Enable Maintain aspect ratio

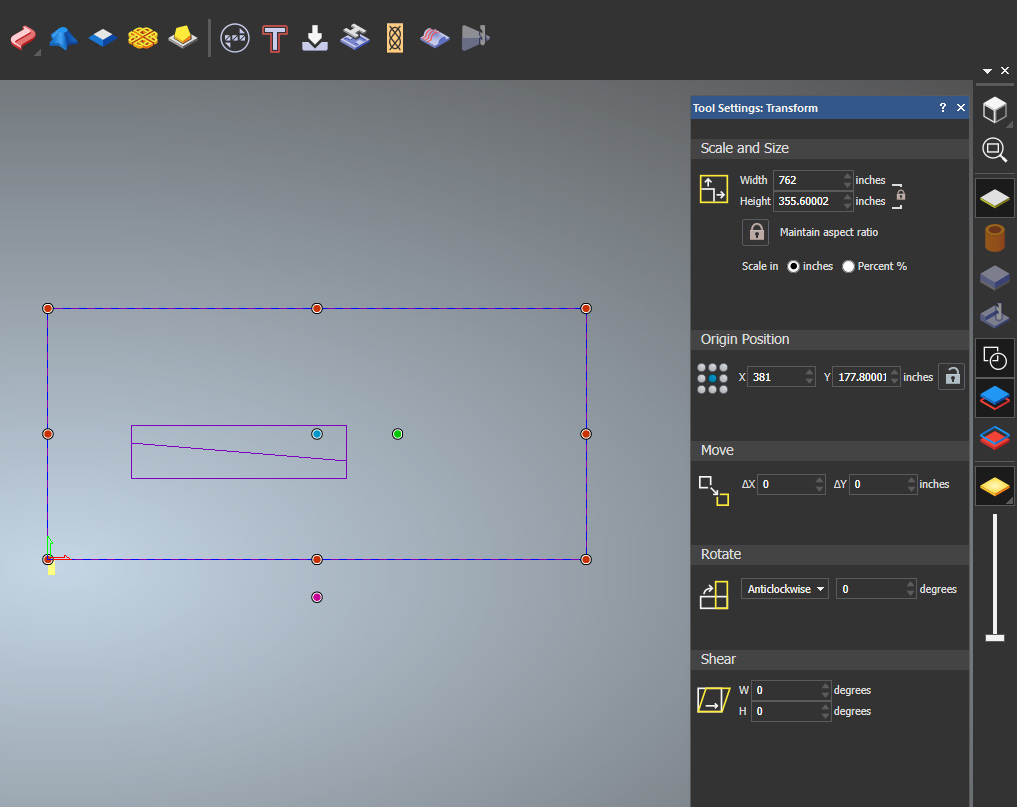[756, 232]
